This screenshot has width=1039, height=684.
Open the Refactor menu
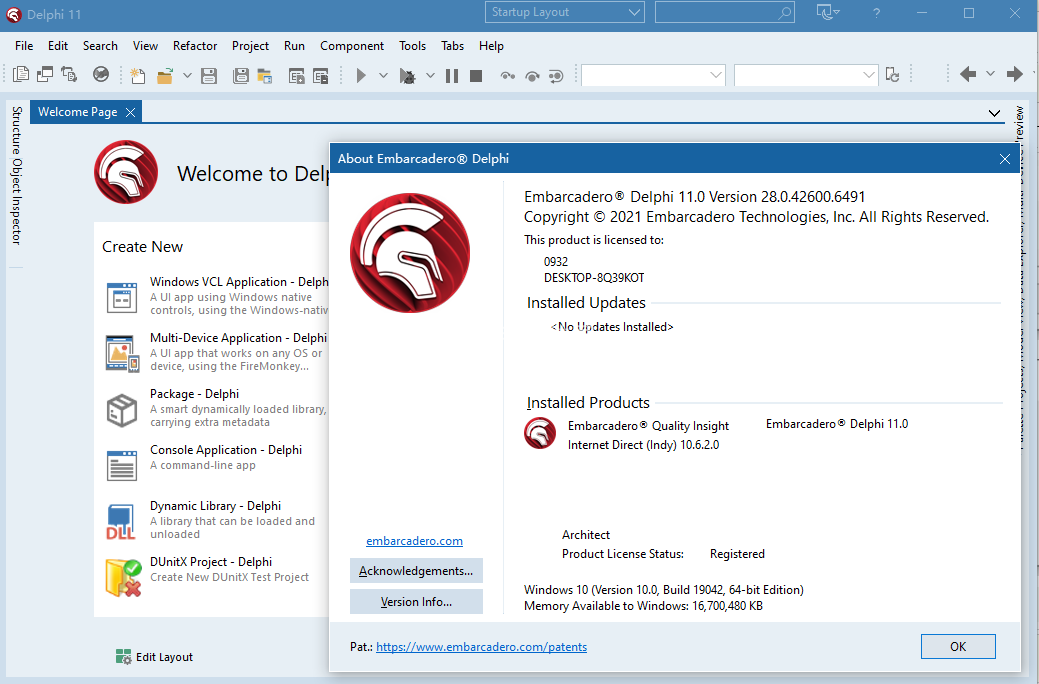[x=195, y=46]
